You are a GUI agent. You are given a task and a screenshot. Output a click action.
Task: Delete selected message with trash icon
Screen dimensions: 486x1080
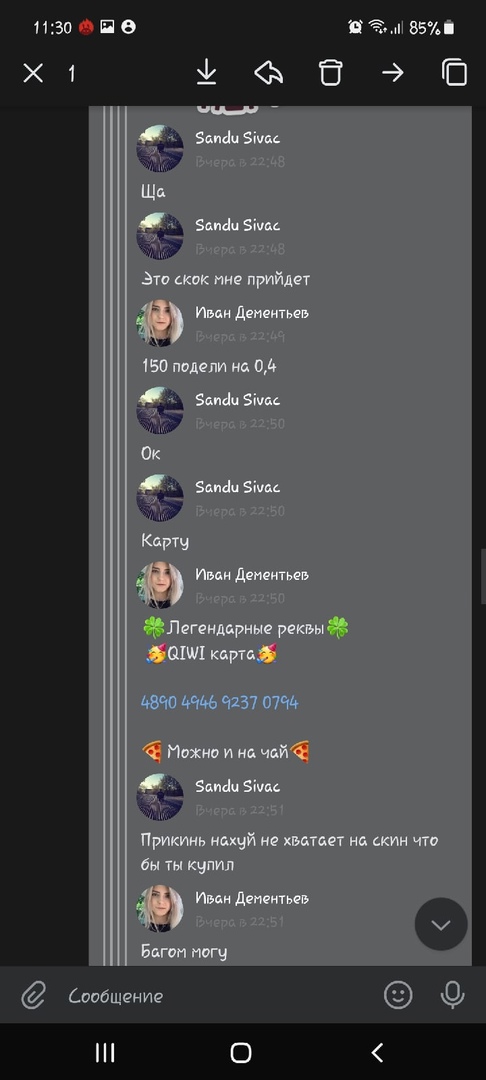[330, 72]
